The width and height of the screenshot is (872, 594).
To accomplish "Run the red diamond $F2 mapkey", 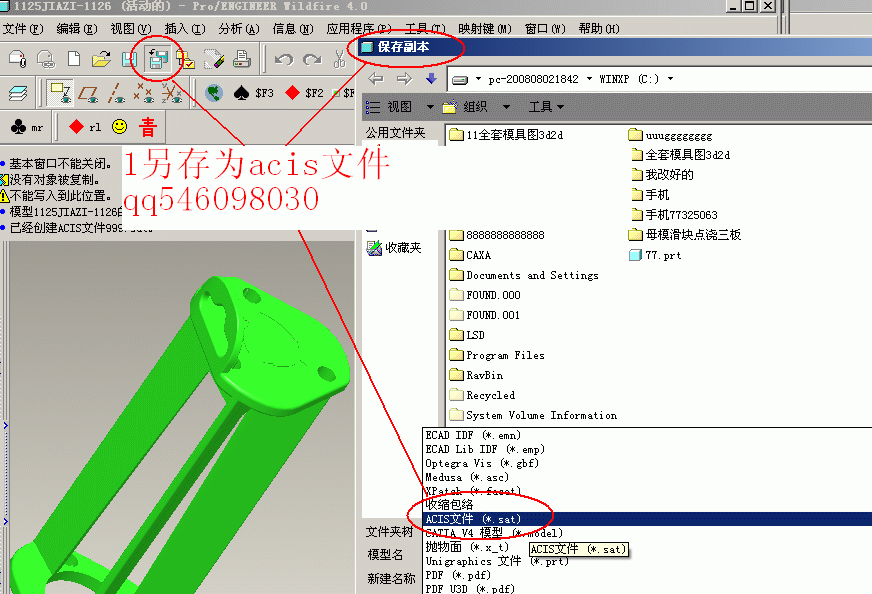I will click(x=304, y=93).
